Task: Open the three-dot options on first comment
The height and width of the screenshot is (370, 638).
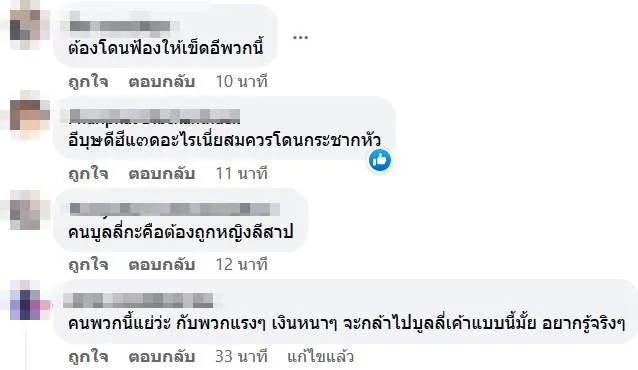Action: 300,37
